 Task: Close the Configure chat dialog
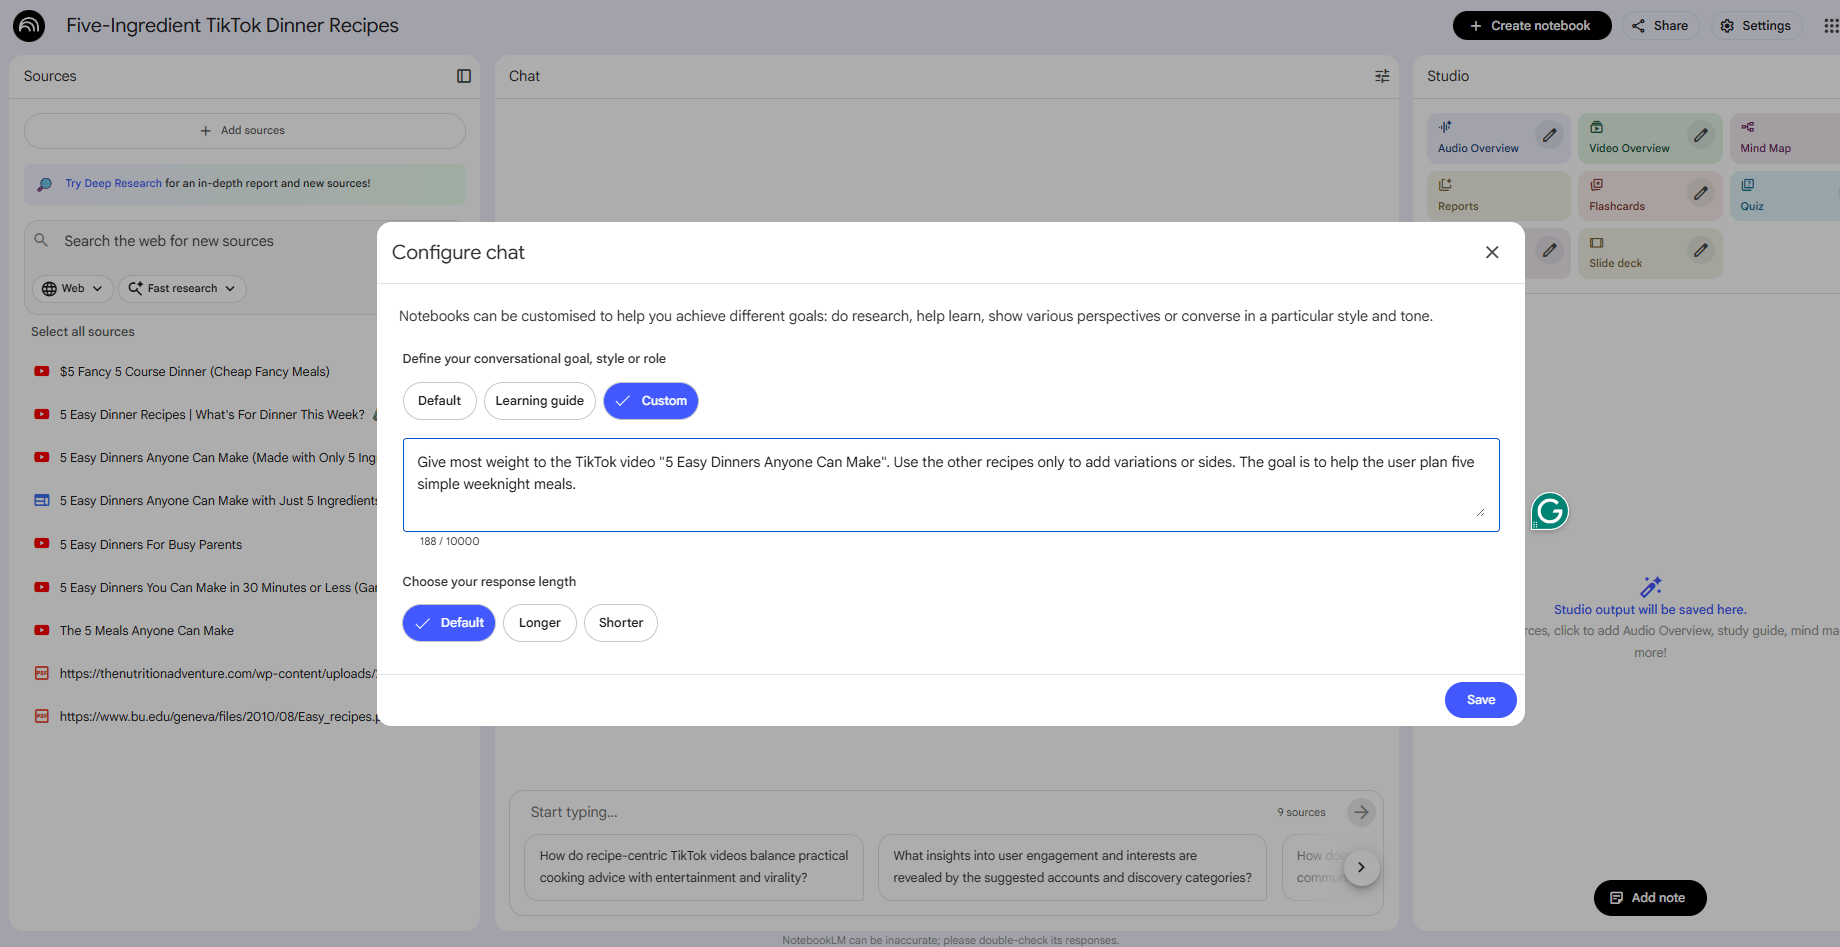(1492, 252)
